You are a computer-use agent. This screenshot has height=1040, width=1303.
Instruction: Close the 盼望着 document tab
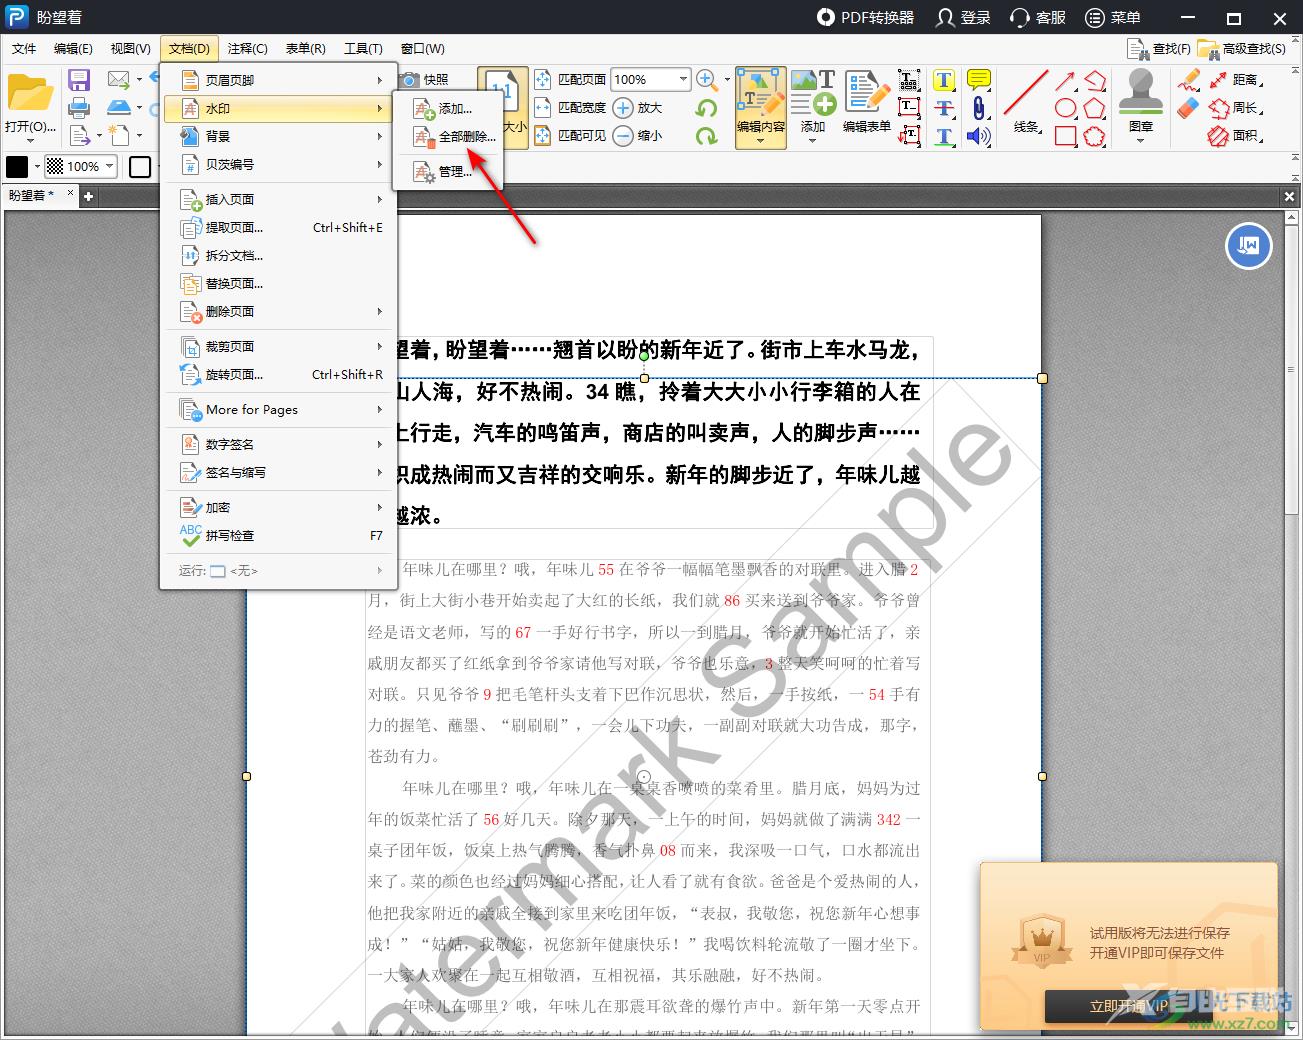click(71, 193)
